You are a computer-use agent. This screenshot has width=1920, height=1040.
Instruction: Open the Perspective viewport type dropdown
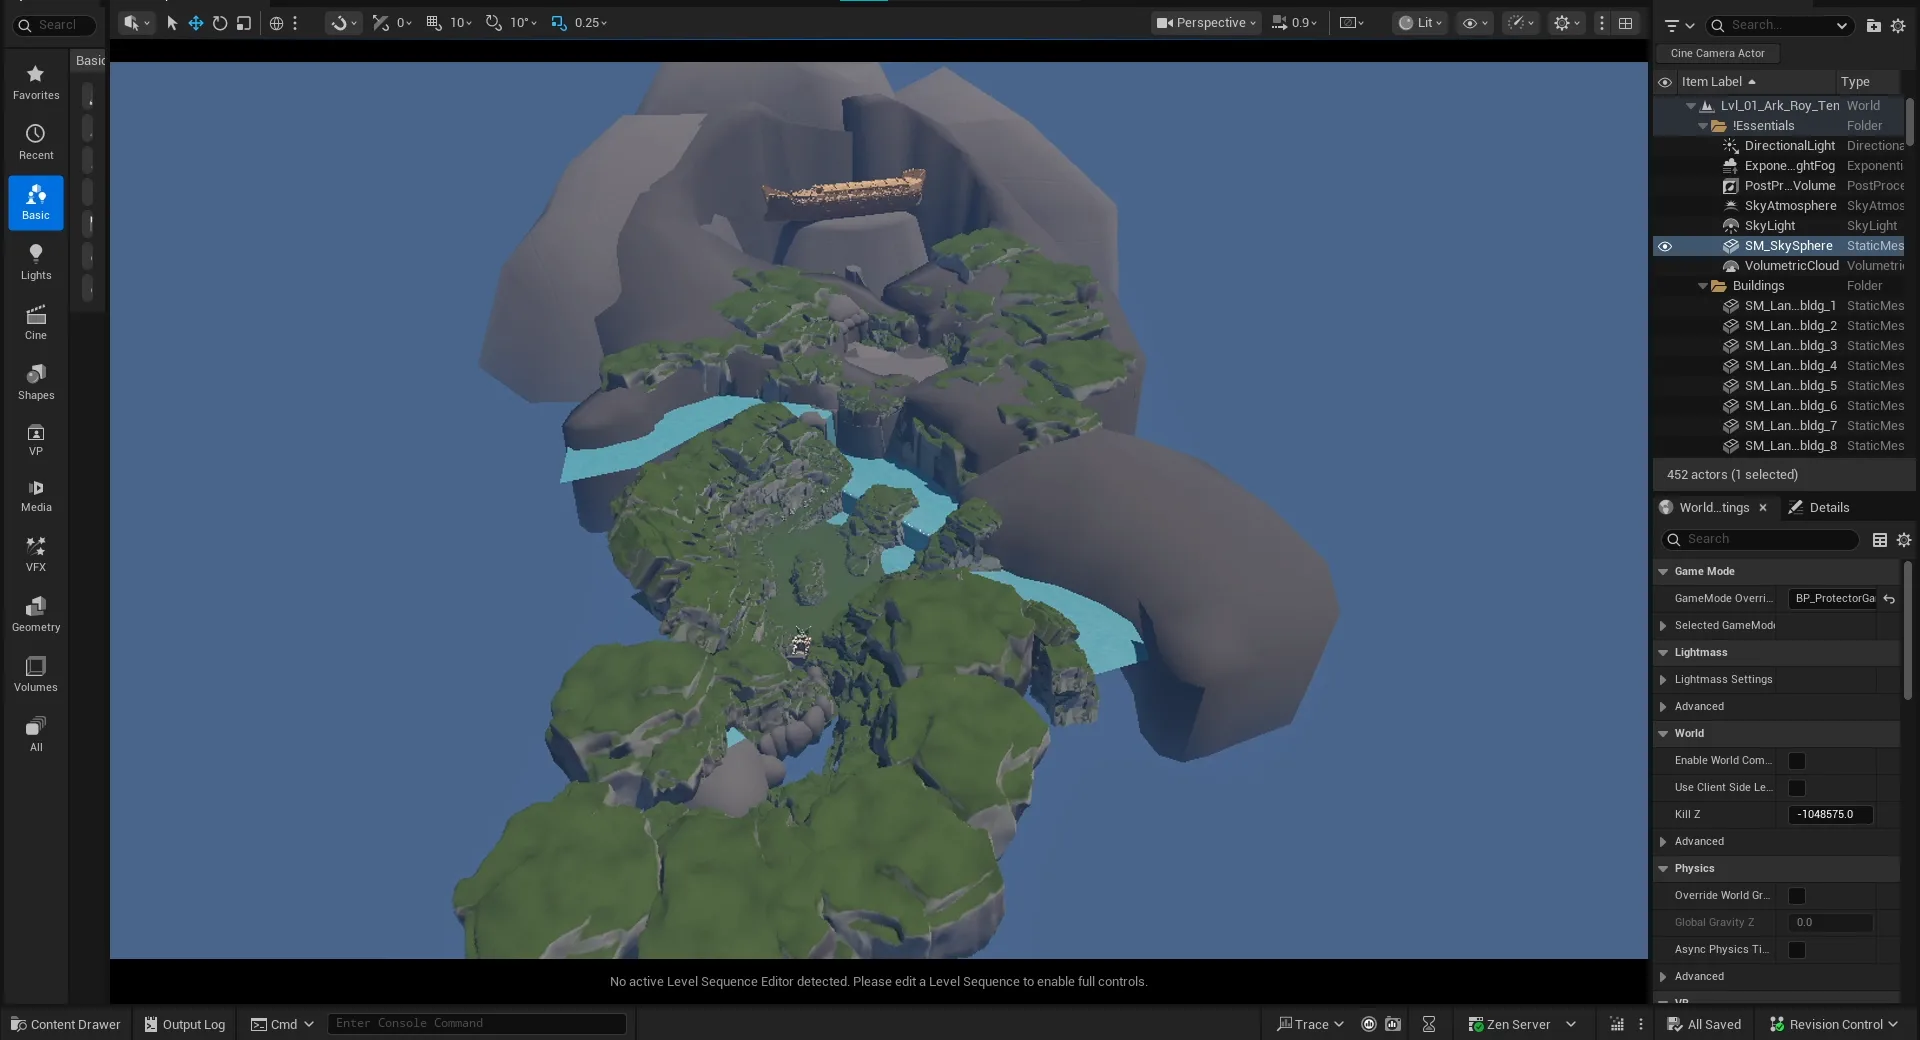tap(1206, 23)
